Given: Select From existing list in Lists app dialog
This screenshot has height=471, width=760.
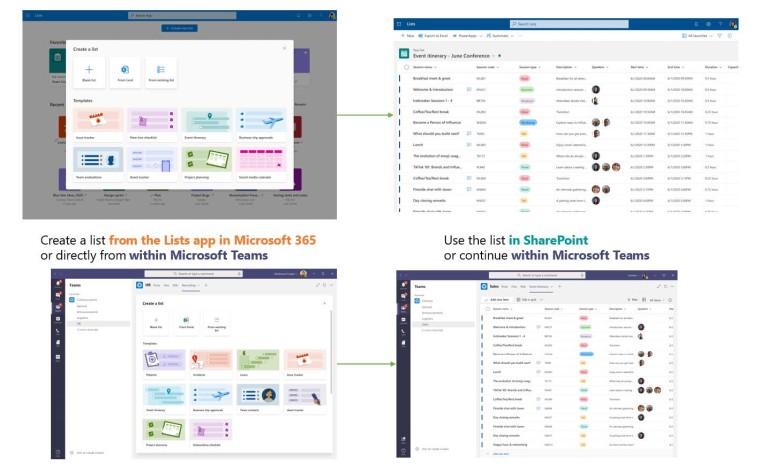Looking at the screenshot, I should click(x=161, y=73).
